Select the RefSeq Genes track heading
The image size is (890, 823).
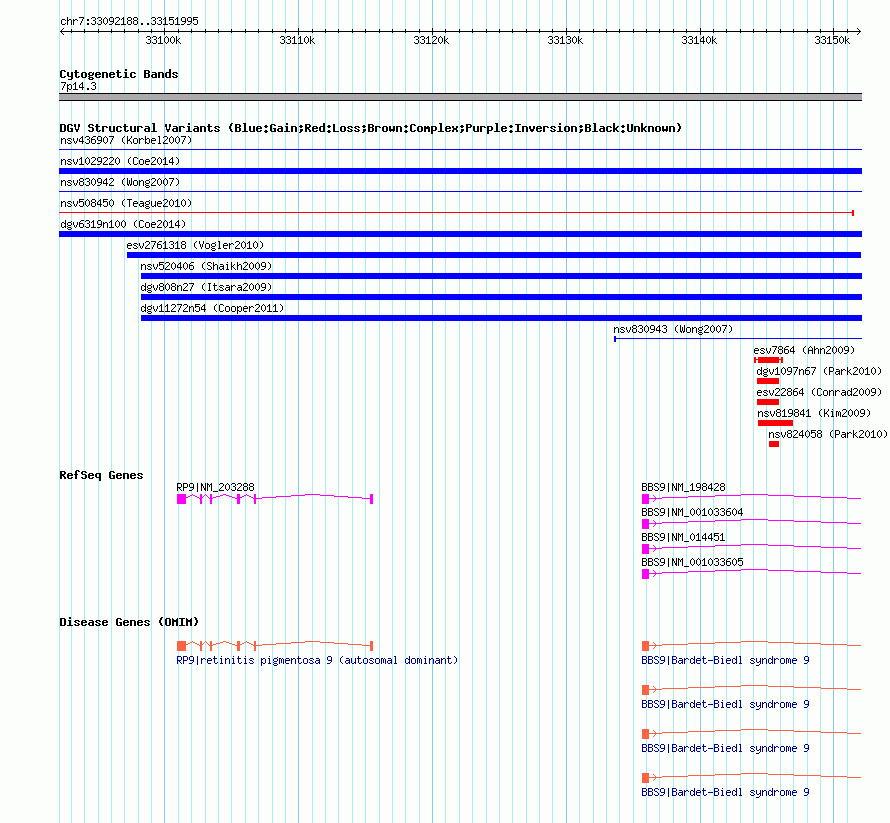coord(102,475)
